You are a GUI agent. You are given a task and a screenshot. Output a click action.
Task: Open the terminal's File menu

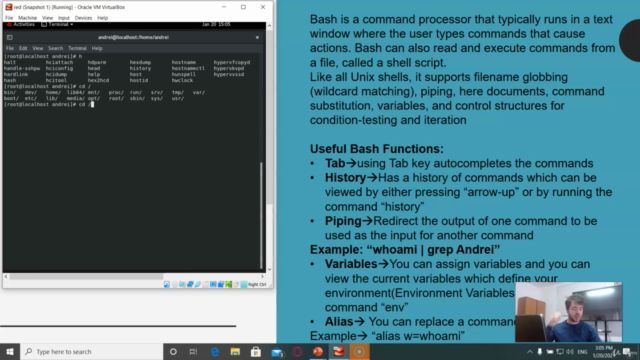10,48
